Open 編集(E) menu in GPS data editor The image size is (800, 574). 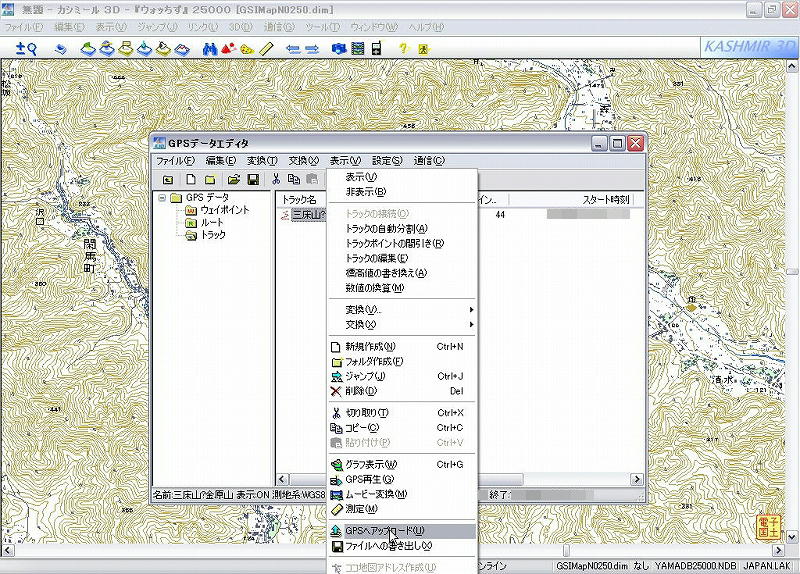click(x=220, y=161)
